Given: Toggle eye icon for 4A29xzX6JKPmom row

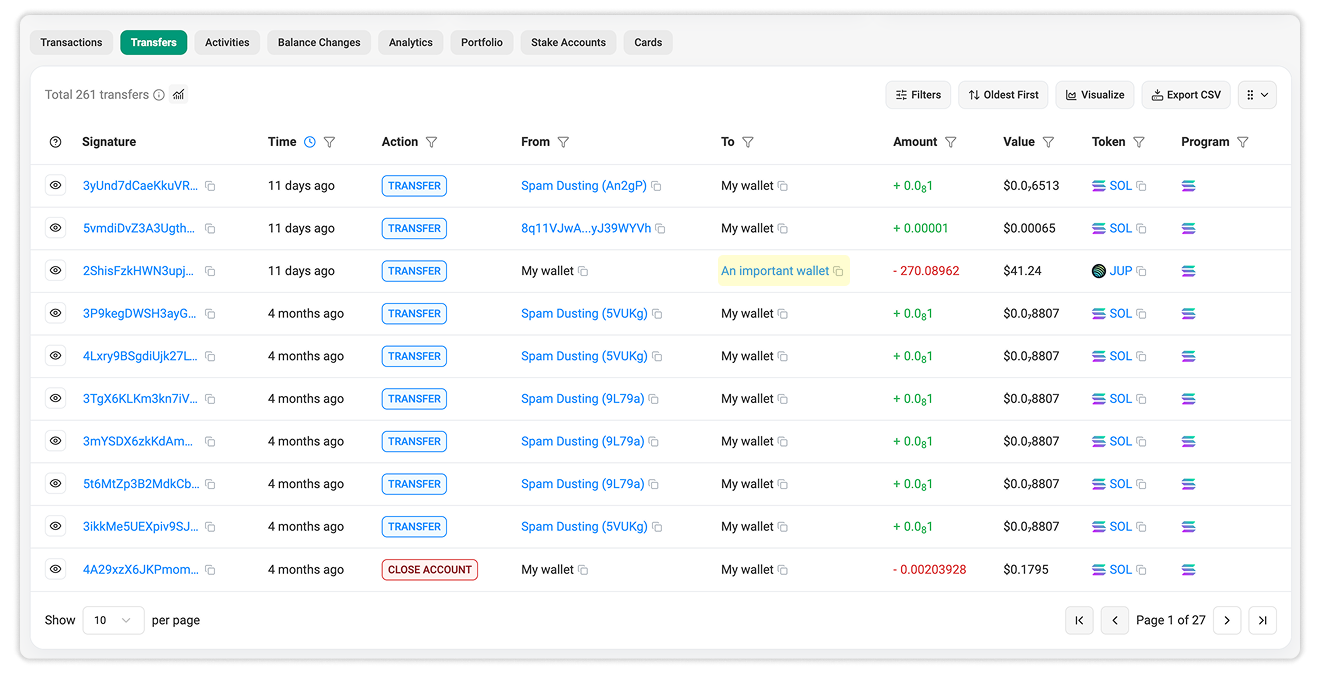Looking at the screenshot, I should (x=56, y=569).
